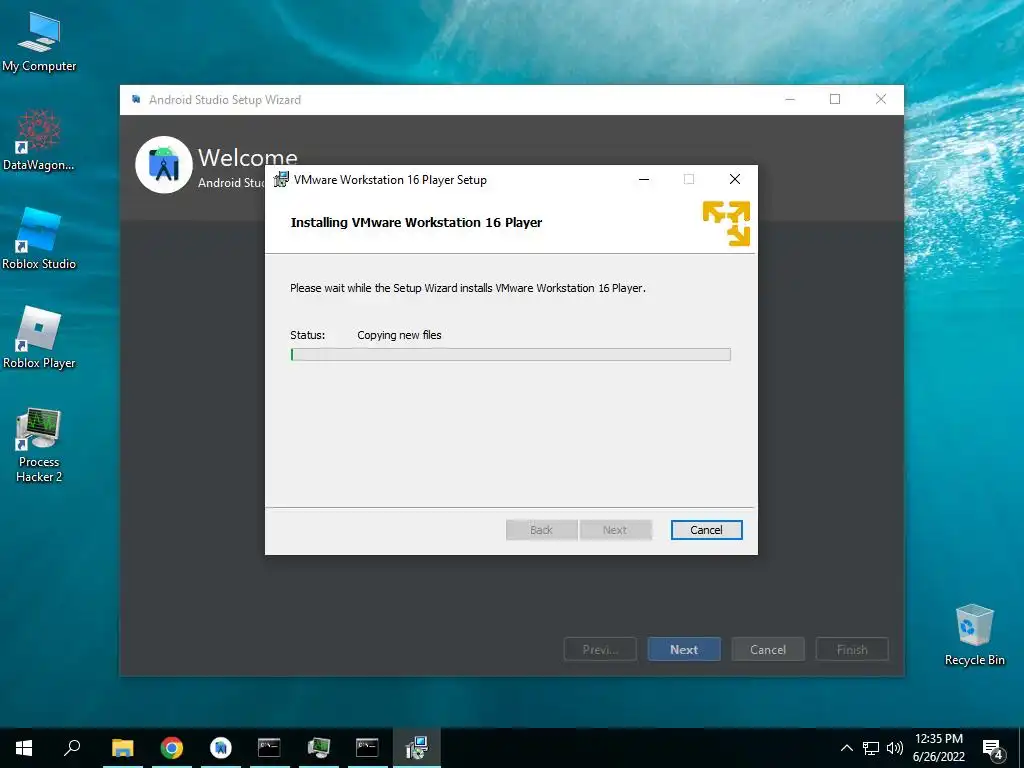The image size is (1024, 768).
Task: Open Google Chrome from the taskbar
Action: tap(172, 748)
